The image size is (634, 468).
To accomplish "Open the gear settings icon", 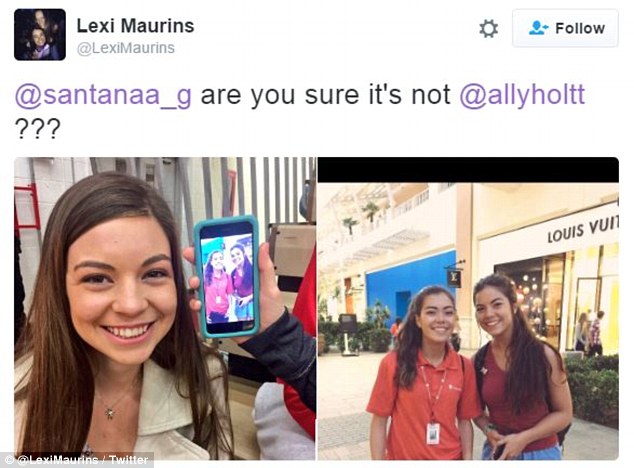I will pos(488,29).
